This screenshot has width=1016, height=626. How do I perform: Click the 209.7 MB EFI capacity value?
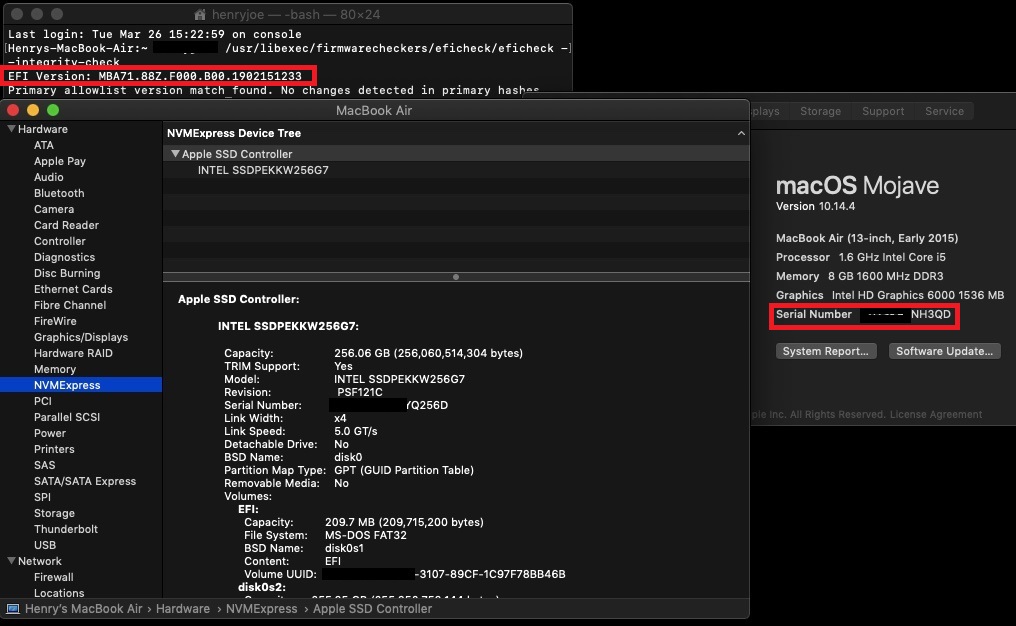pos(404,522)
